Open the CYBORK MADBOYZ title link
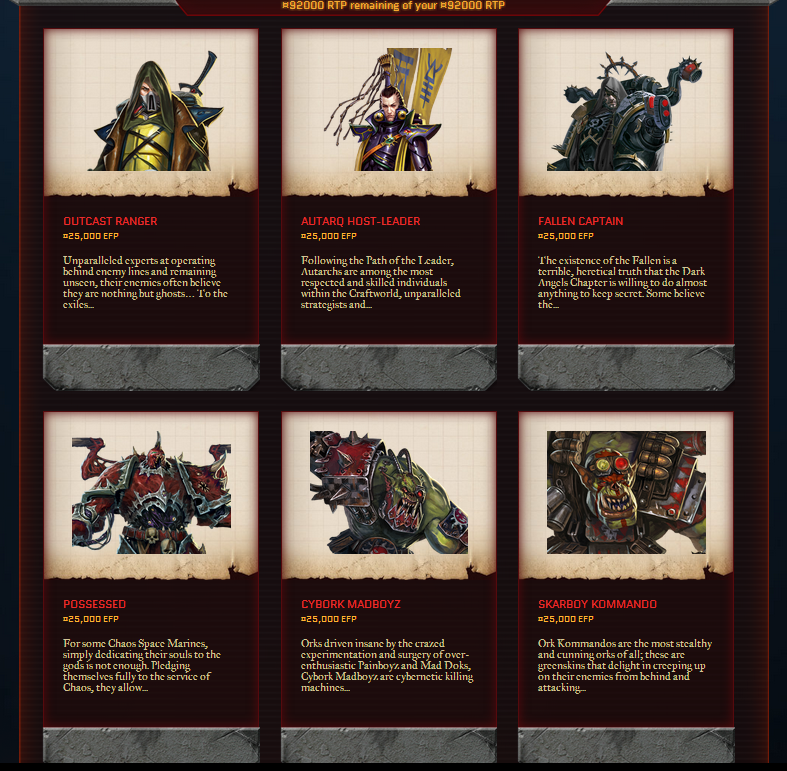The width and height of the screenshot is (787, 771). click(x=350, y=604)
